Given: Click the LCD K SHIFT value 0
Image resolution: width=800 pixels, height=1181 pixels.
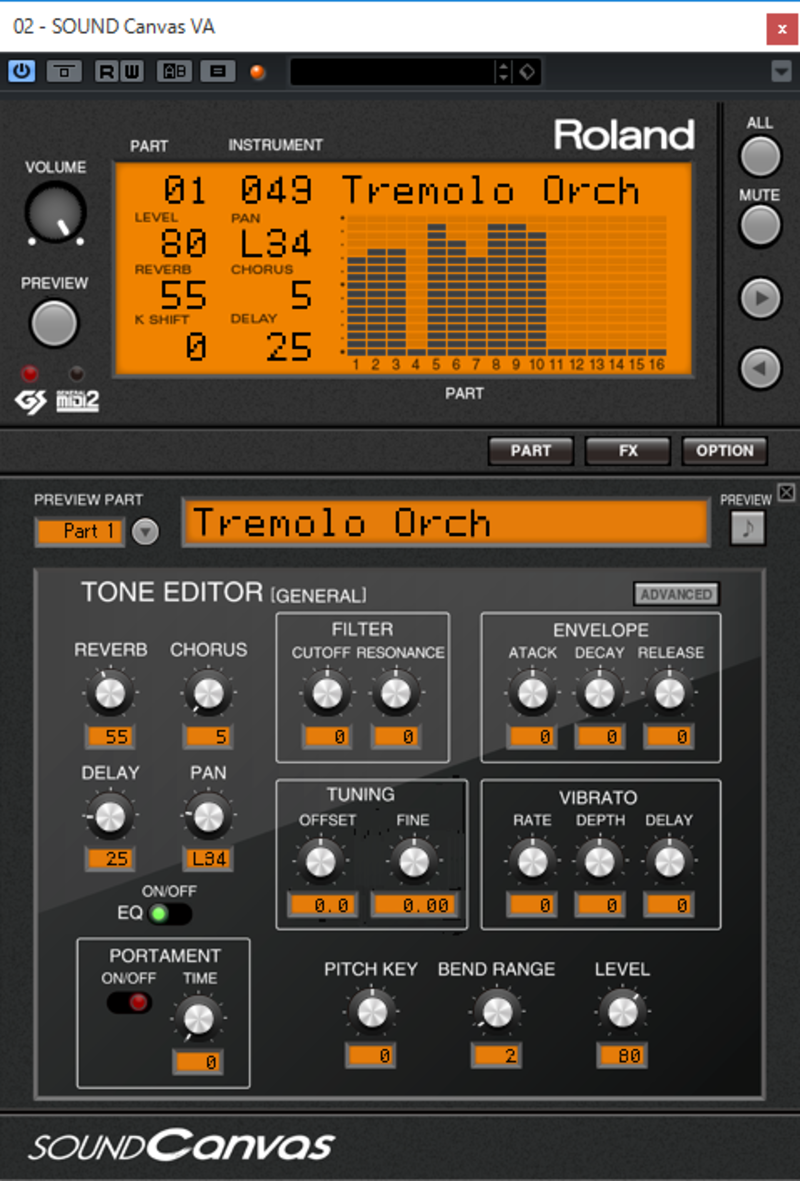Looking at the screenshot, I should [x=196, y=347].
